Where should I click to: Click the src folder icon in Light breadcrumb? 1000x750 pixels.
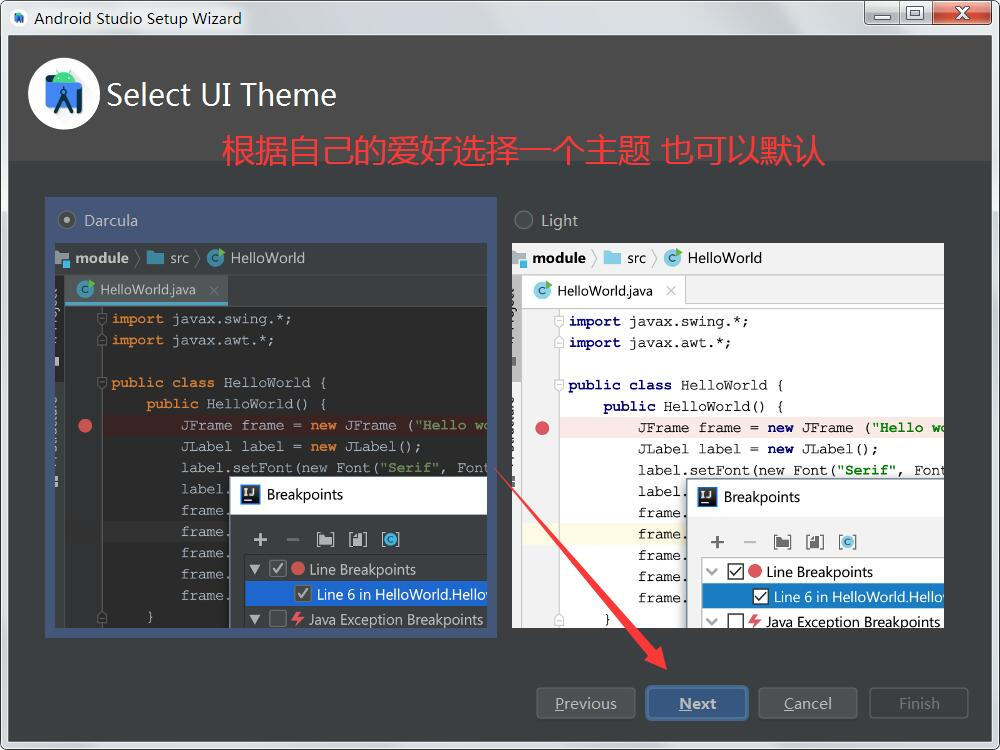tap(612, 258)
